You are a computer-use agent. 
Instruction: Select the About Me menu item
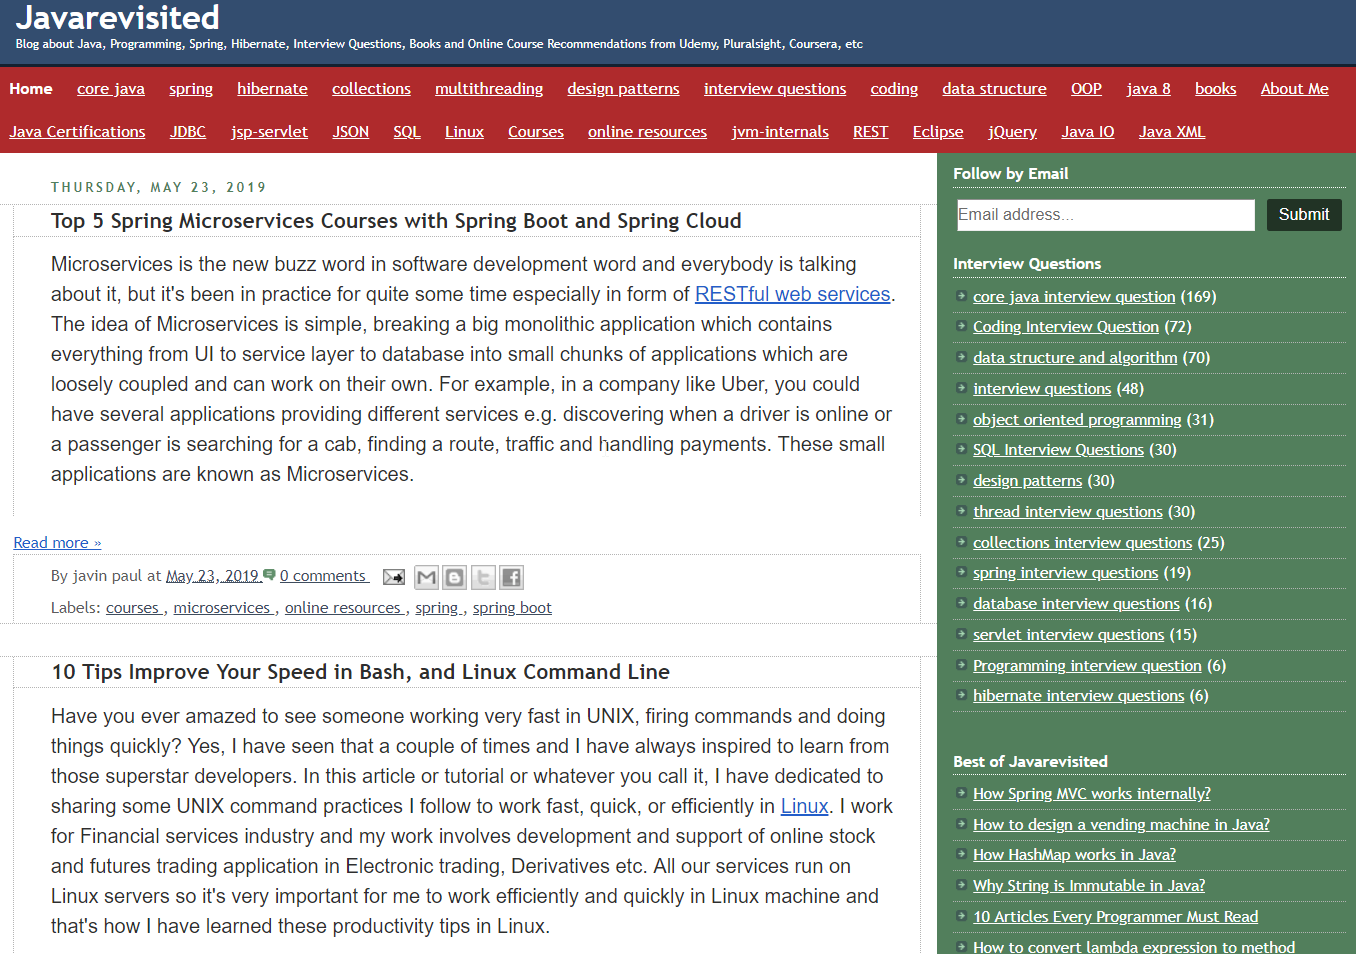[1294, 89]
